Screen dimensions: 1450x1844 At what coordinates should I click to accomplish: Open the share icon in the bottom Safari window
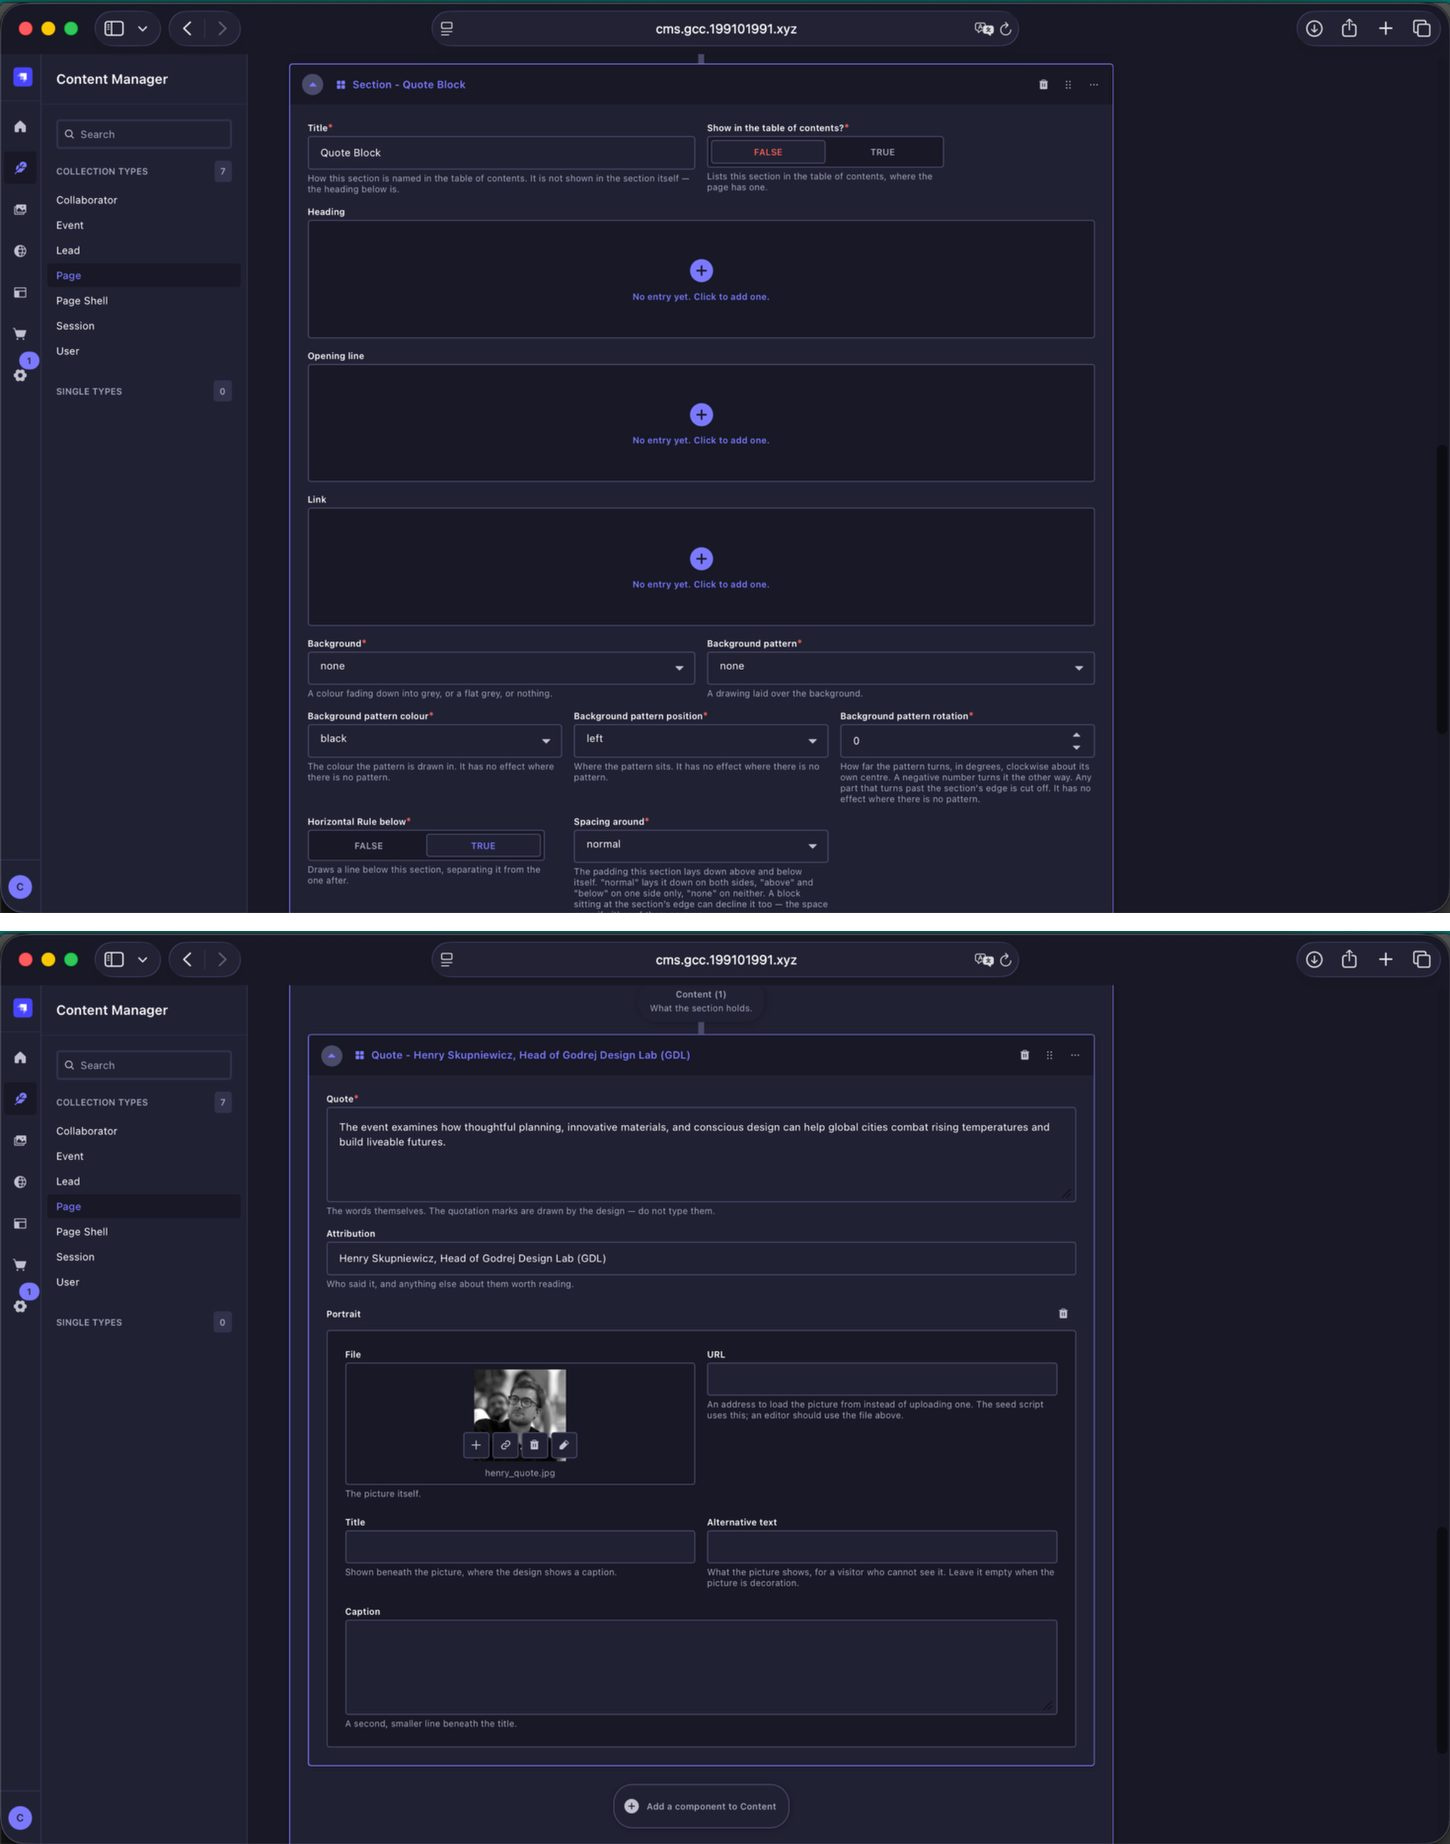pyautogui.click(x=1349, y=960)
